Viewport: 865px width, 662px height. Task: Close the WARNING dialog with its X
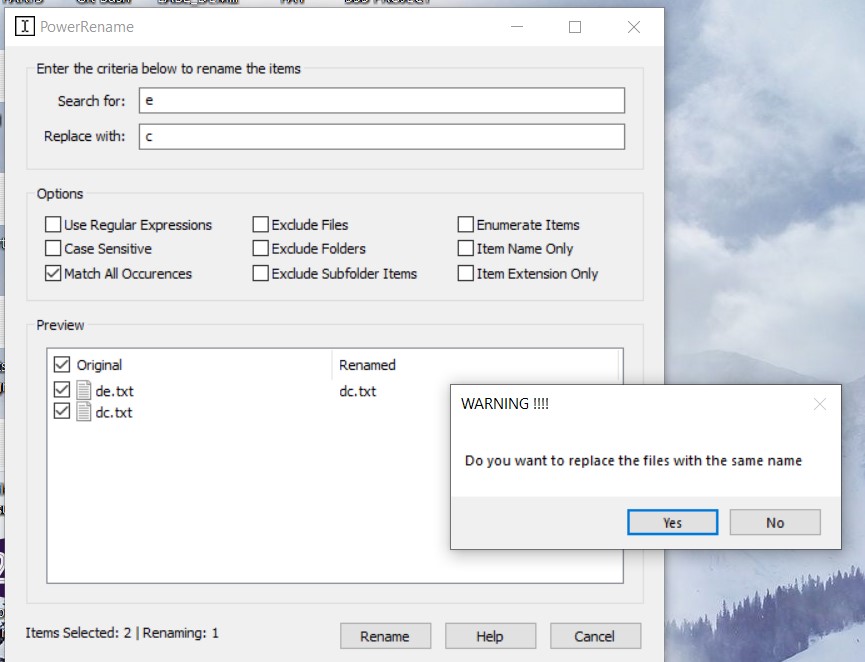pos(820,404)
